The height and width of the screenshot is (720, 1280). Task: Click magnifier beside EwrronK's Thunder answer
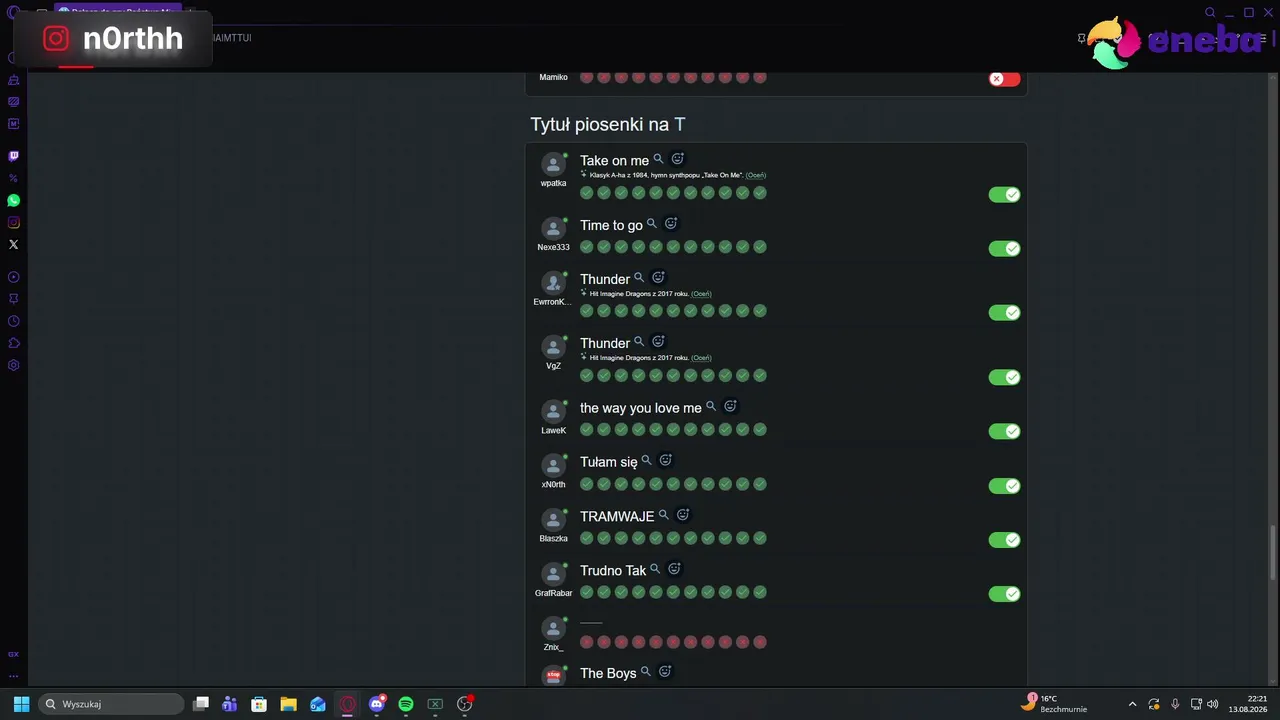pyautogui.click(x=639, y=278)
